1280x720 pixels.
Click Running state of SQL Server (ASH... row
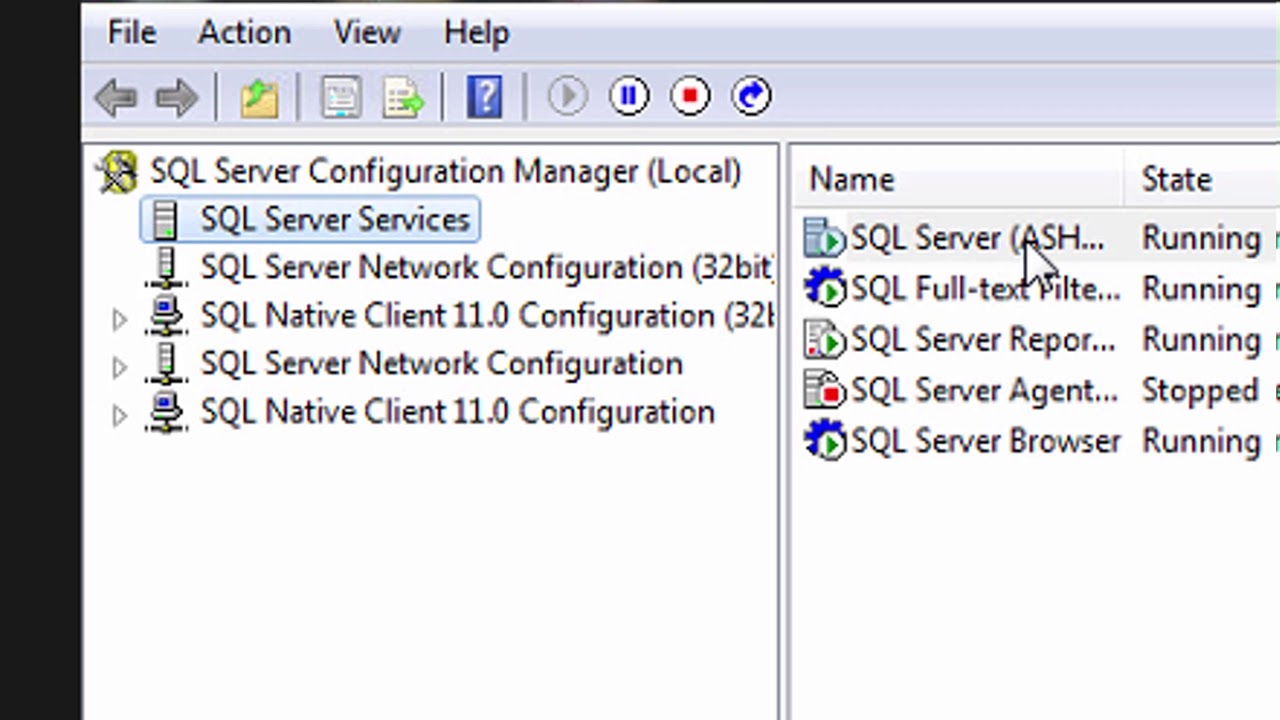click(1201, 239)
